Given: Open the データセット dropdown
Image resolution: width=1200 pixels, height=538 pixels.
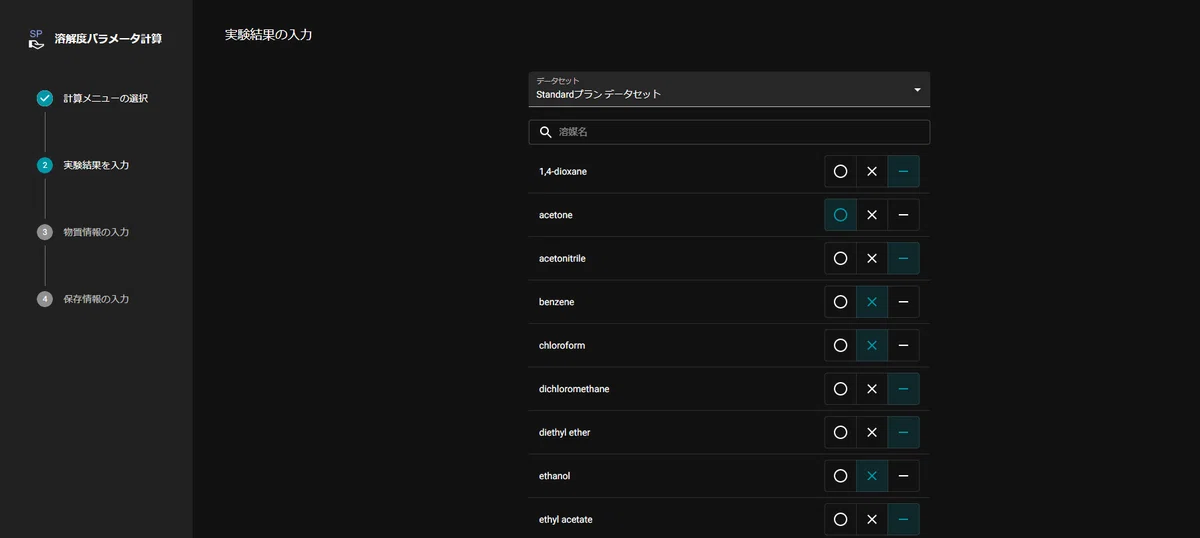Looking at the screenshot, I should [x=728, y=89].
